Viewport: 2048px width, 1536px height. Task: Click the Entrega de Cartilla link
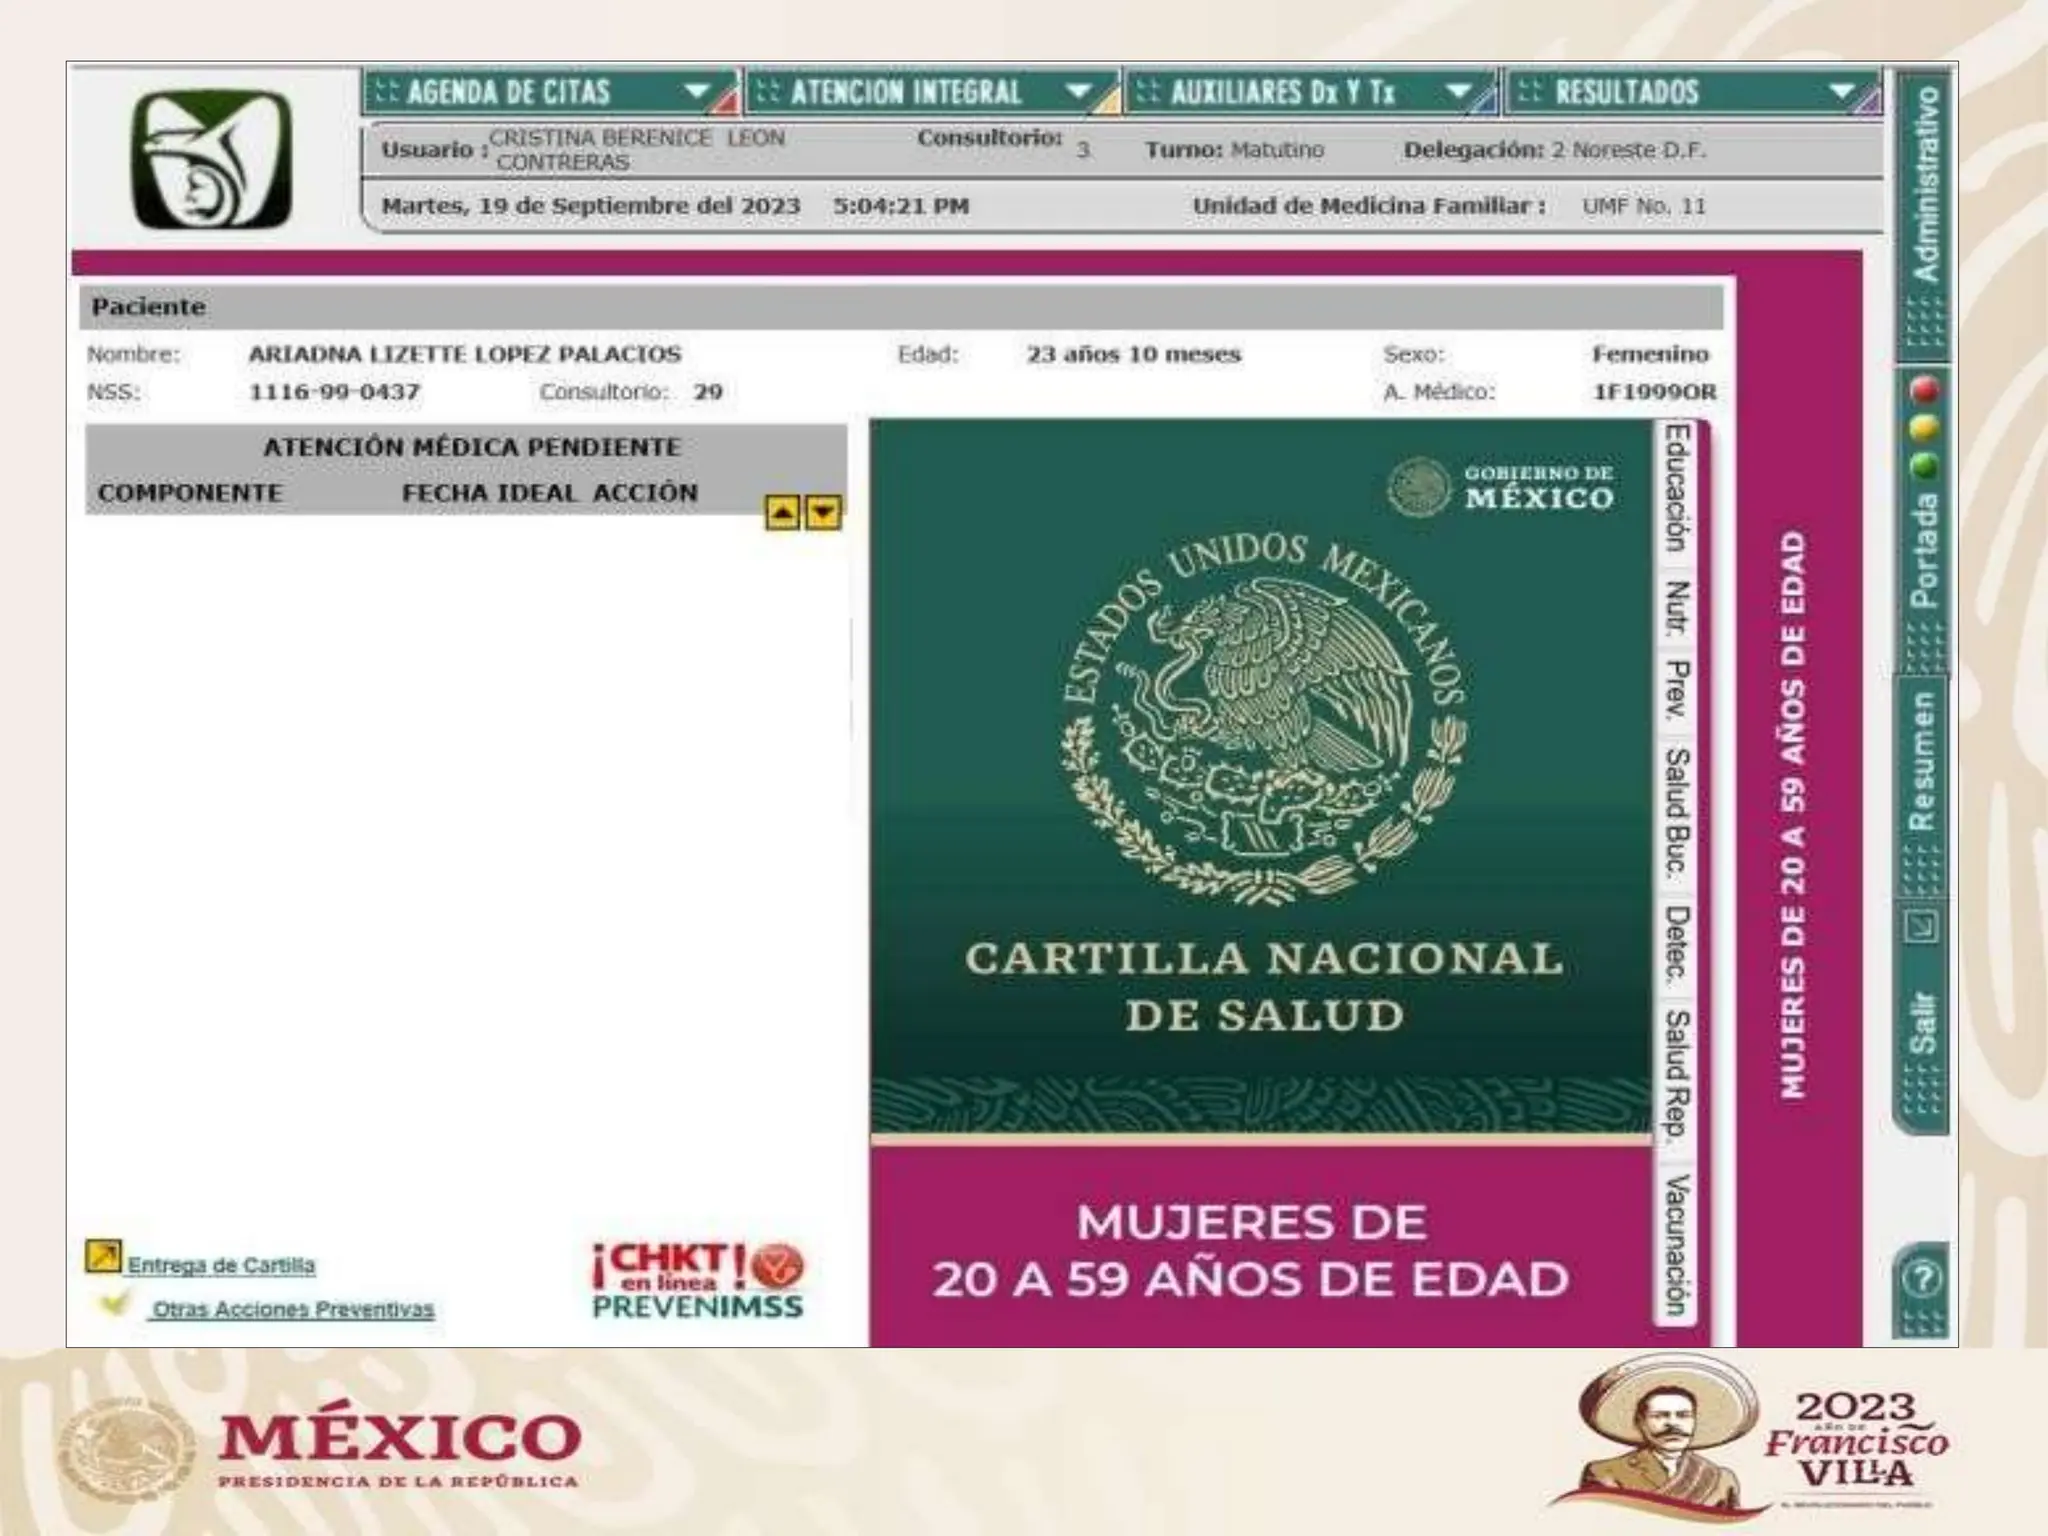[x=221, y=1265]
